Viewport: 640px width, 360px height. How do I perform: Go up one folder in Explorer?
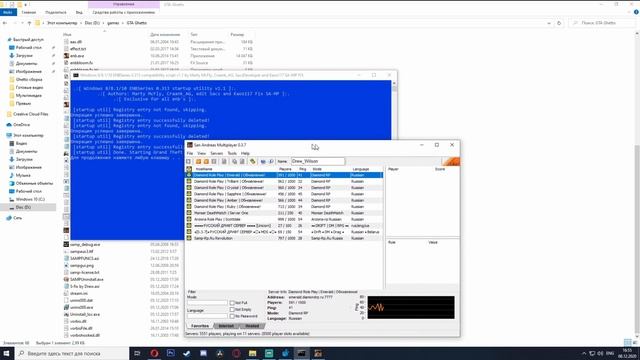tap(29, 23)
